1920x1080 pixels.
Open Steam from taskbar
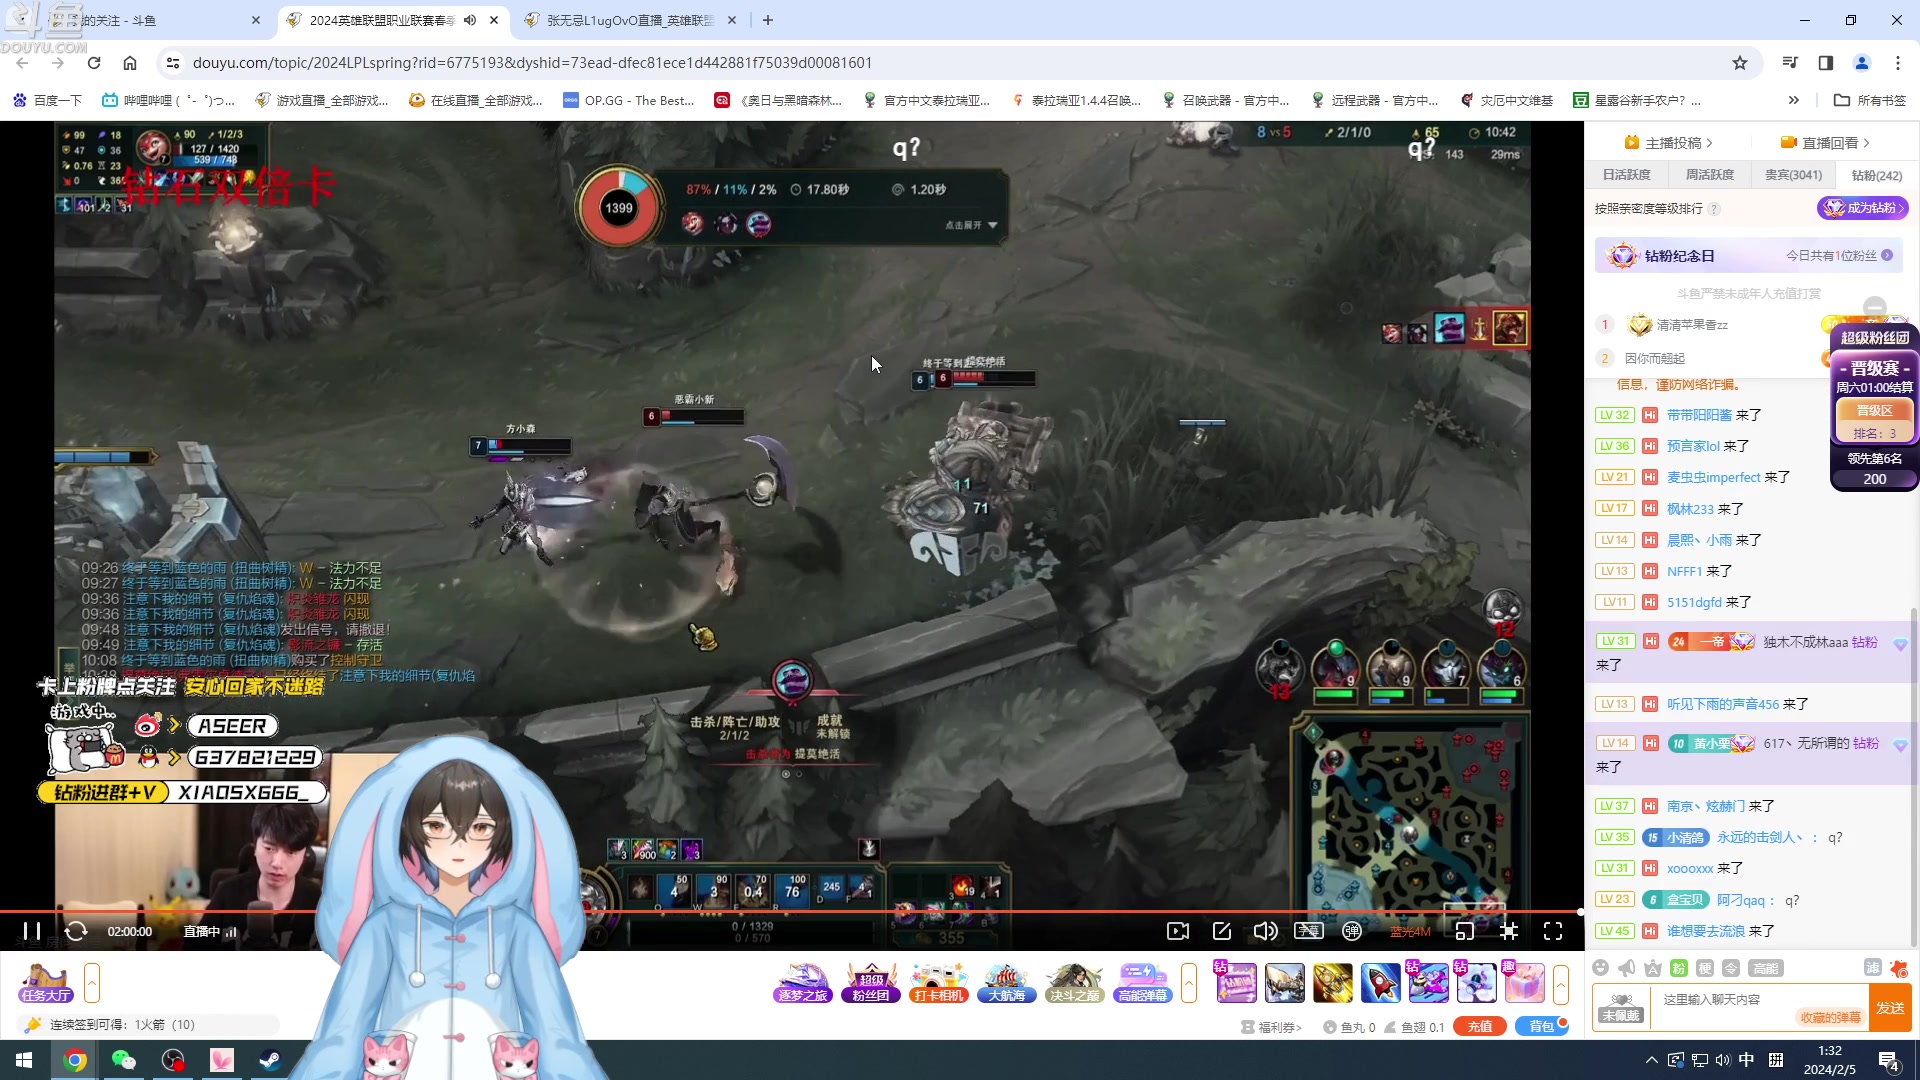coord(270,1060)
